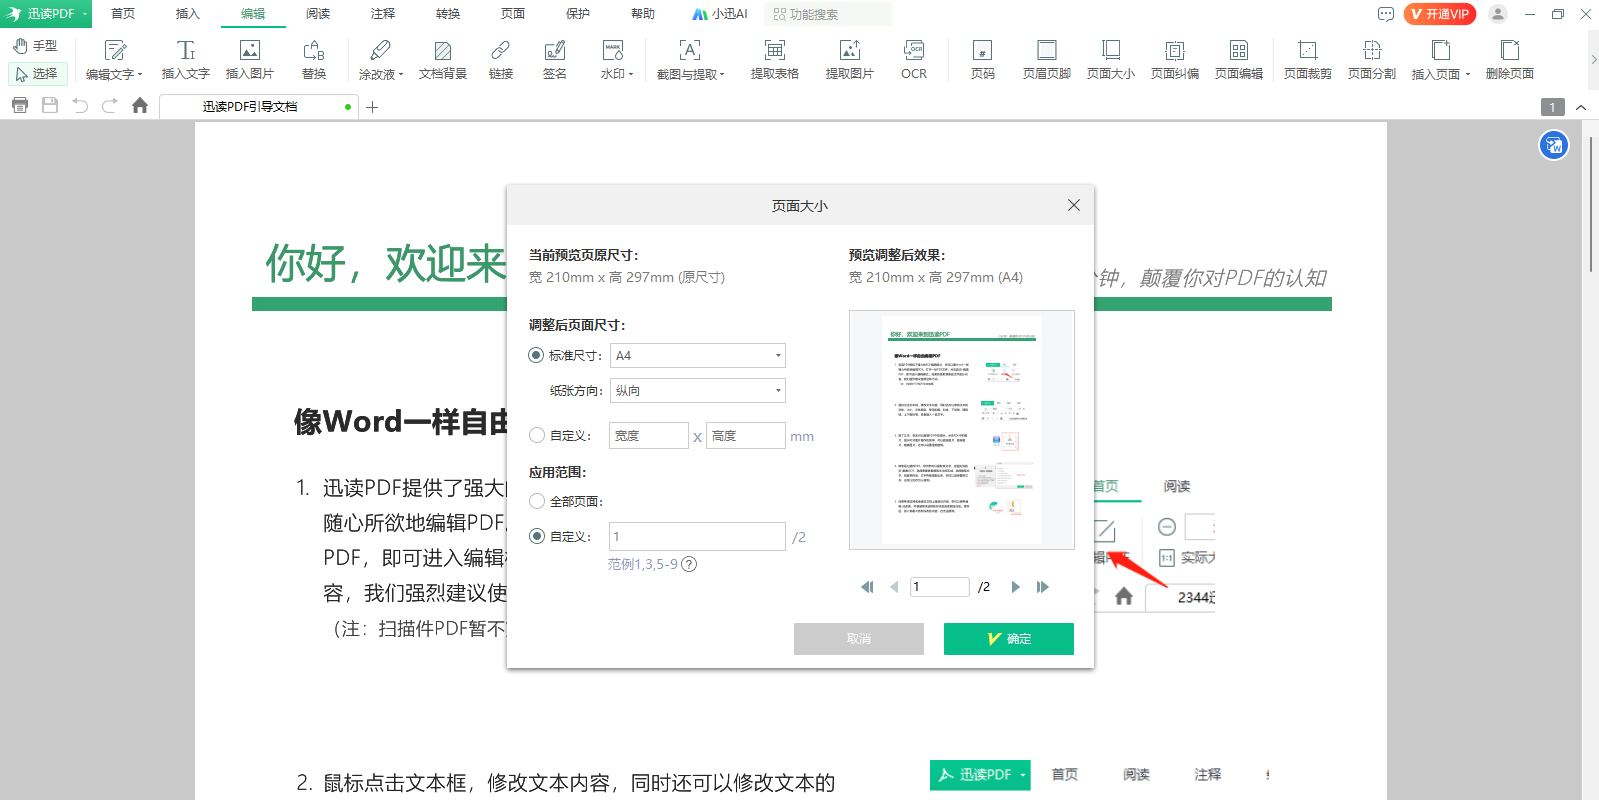The height and width of the screenshot is (800, 1599).
Task: Open the 页面编辑 page edit tool
Action: (1239, 60)
